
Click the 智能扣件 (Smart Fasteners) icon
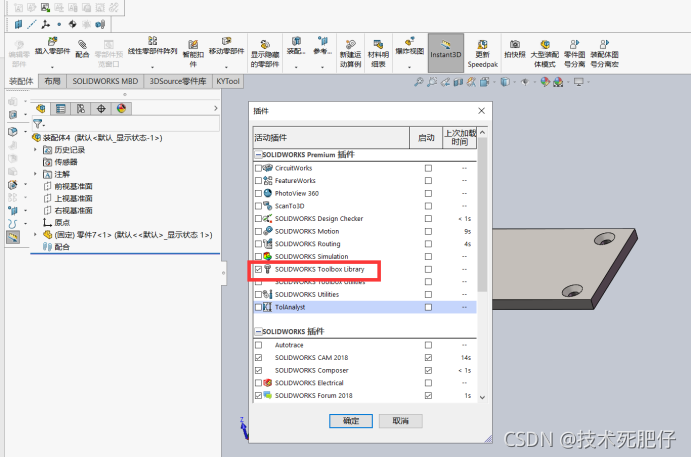click(193, 45)
